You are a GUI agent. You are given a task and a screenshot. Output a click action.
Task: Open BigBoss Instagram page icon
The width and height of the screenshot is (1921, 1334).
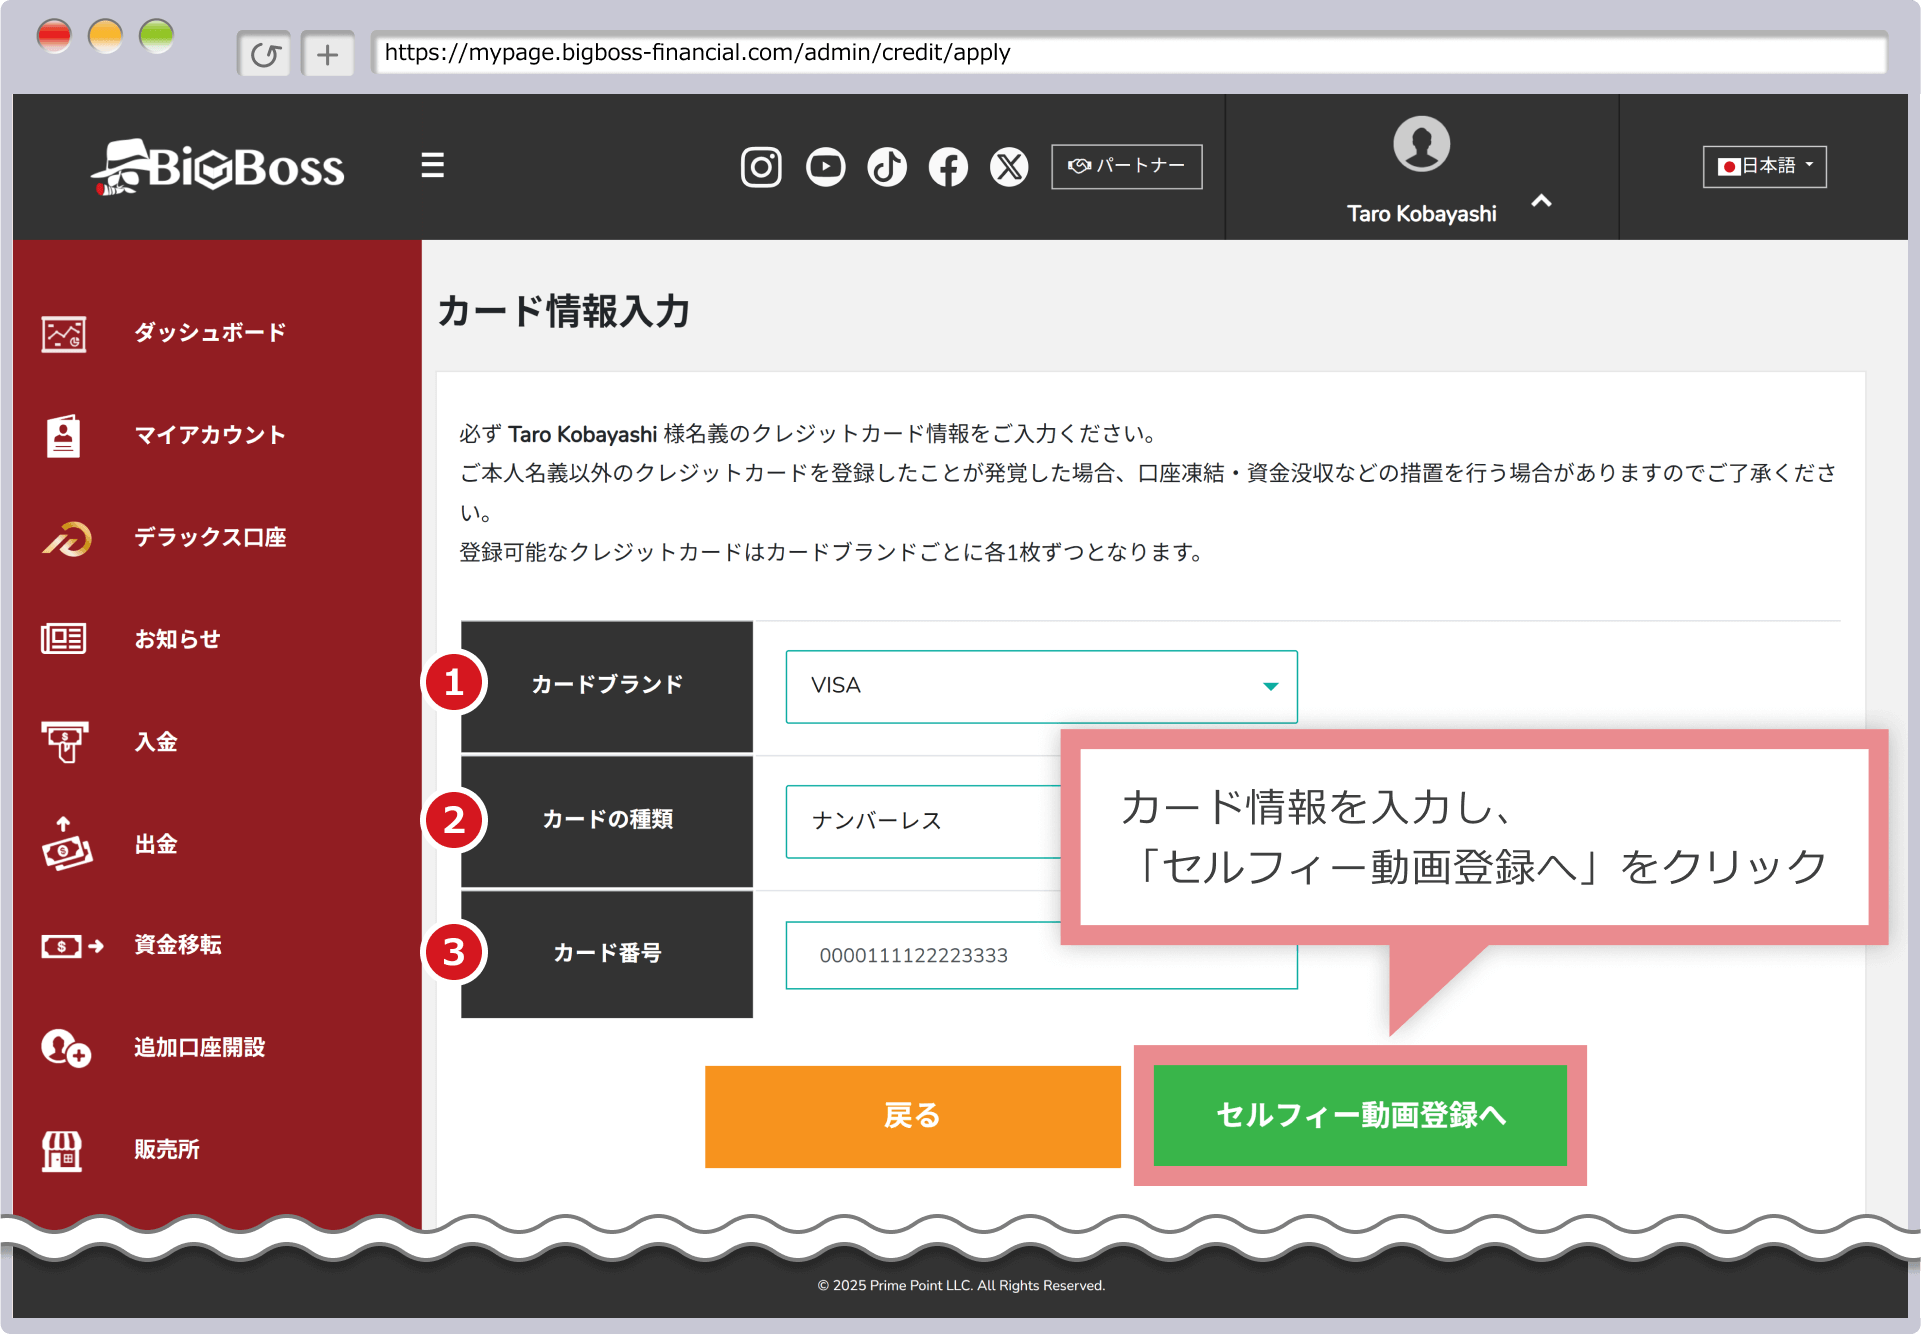[x=760, y=167]
